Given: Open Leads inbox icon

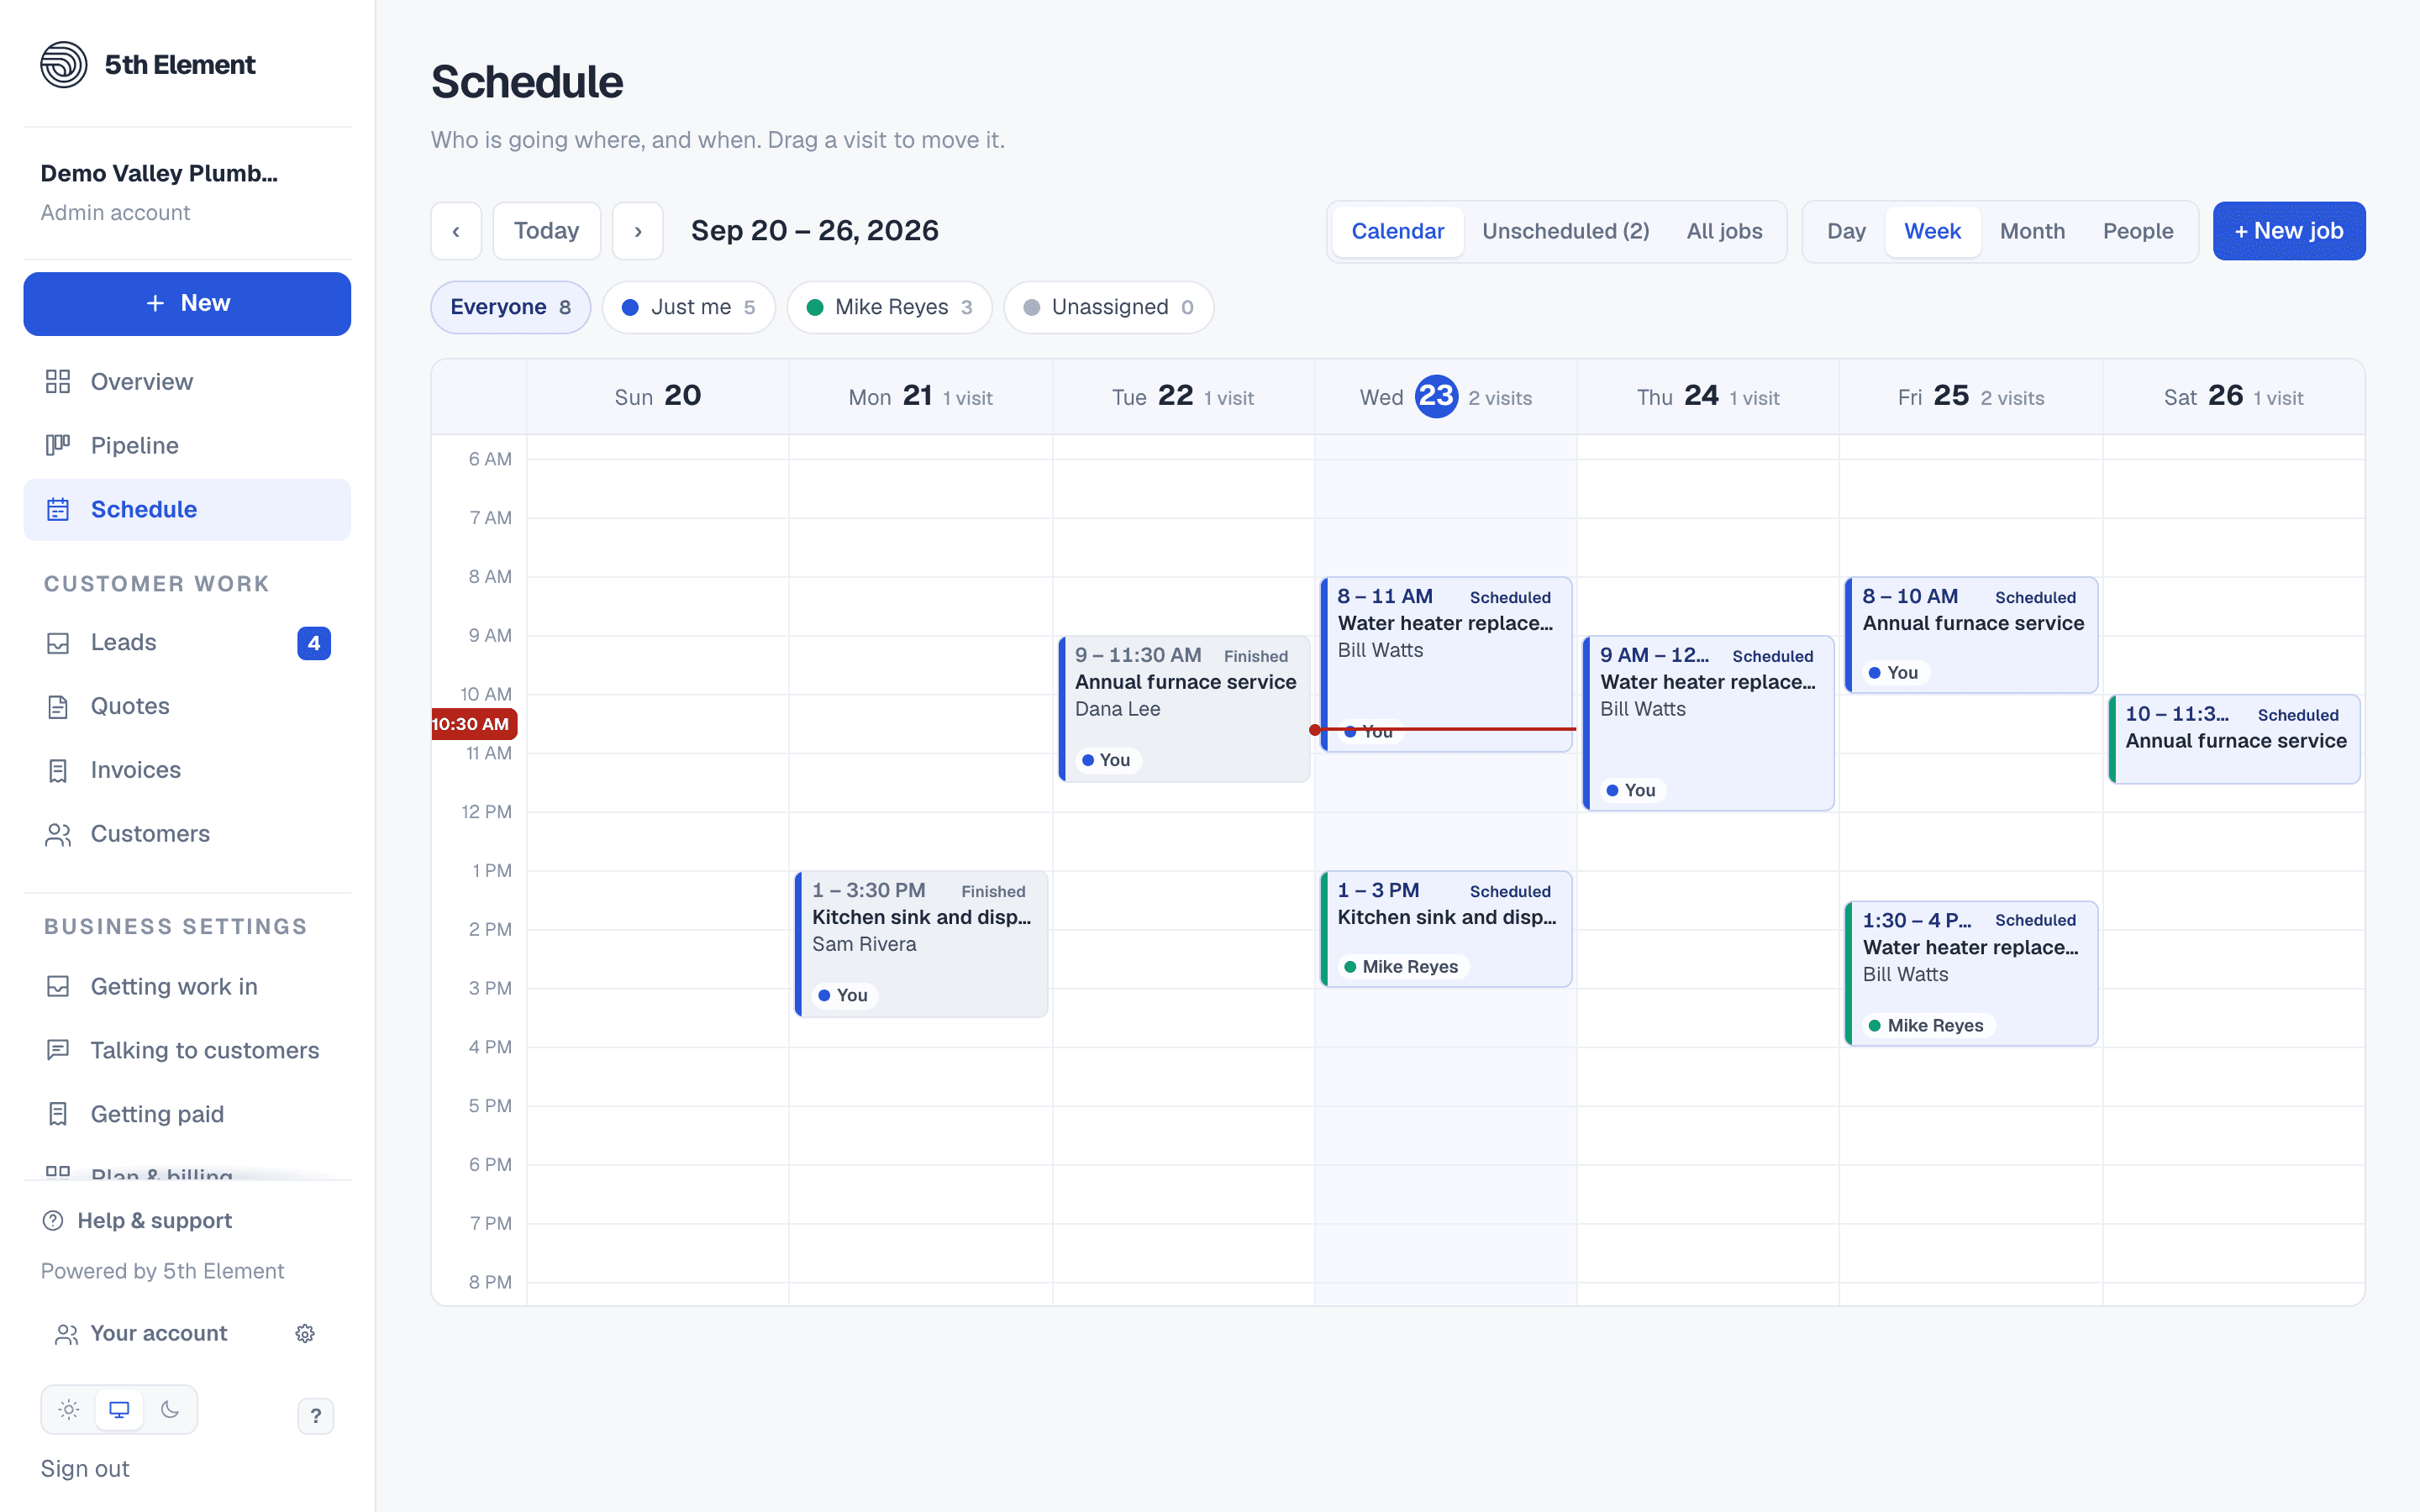Looking at the screenshot, I should (58, 642).
